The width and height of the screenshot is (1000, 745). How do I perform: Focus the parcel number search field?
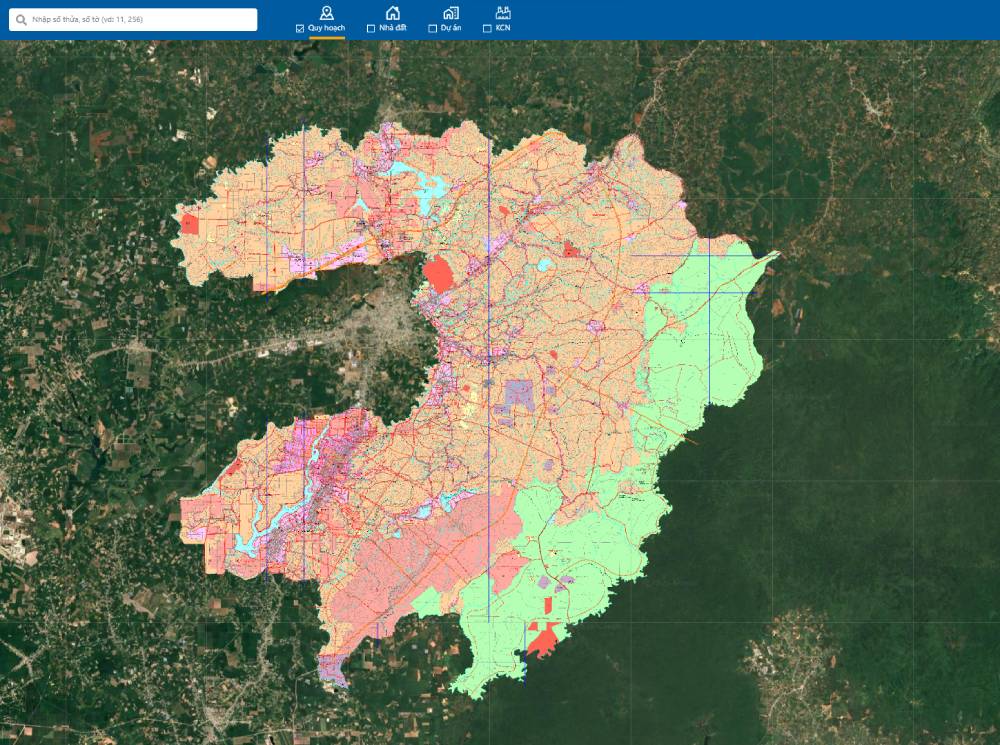click(x=140, y=19)
